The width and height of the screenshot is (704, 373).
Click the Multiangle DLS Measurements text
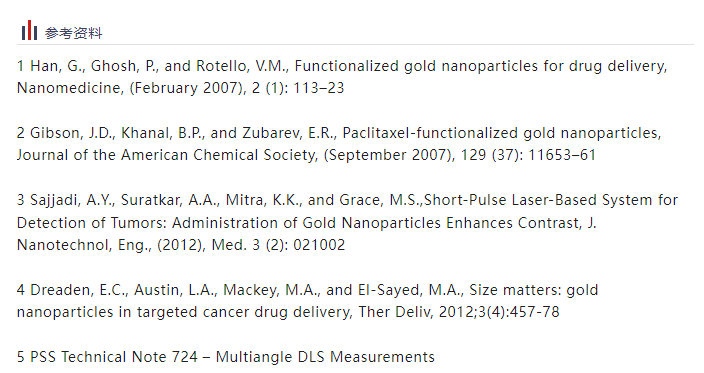click(325, 357)
